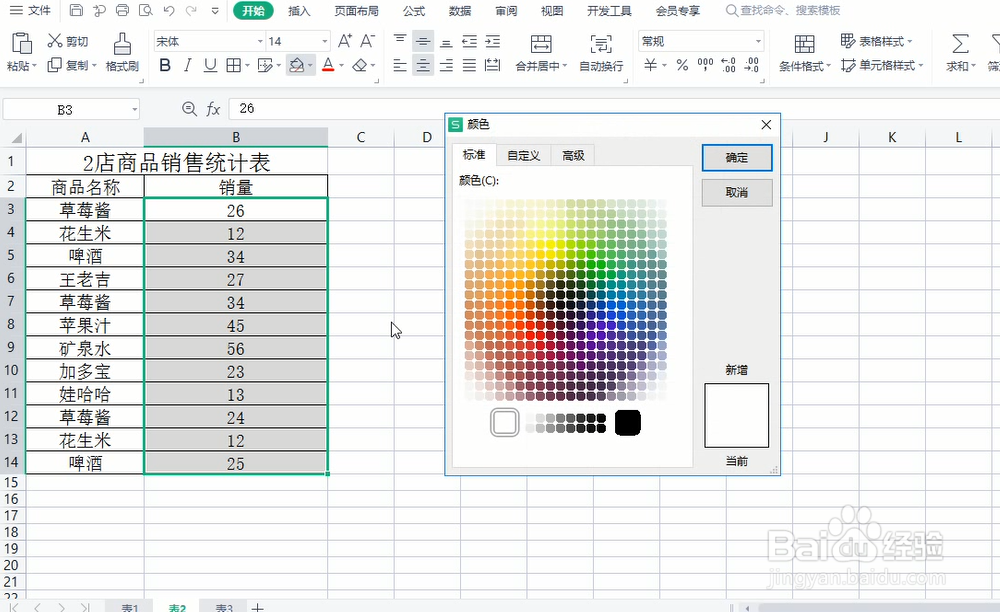Open the Name Box dropdown

(x=135, y=110)
